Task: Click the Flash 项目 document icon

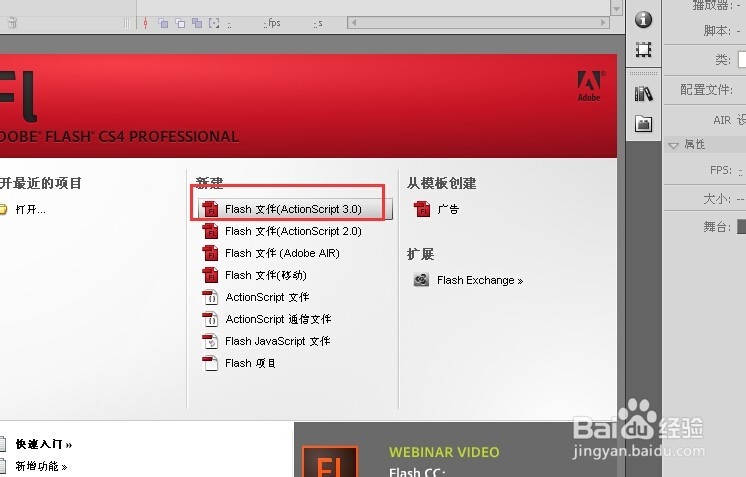Action: click(x=210, y=363)
